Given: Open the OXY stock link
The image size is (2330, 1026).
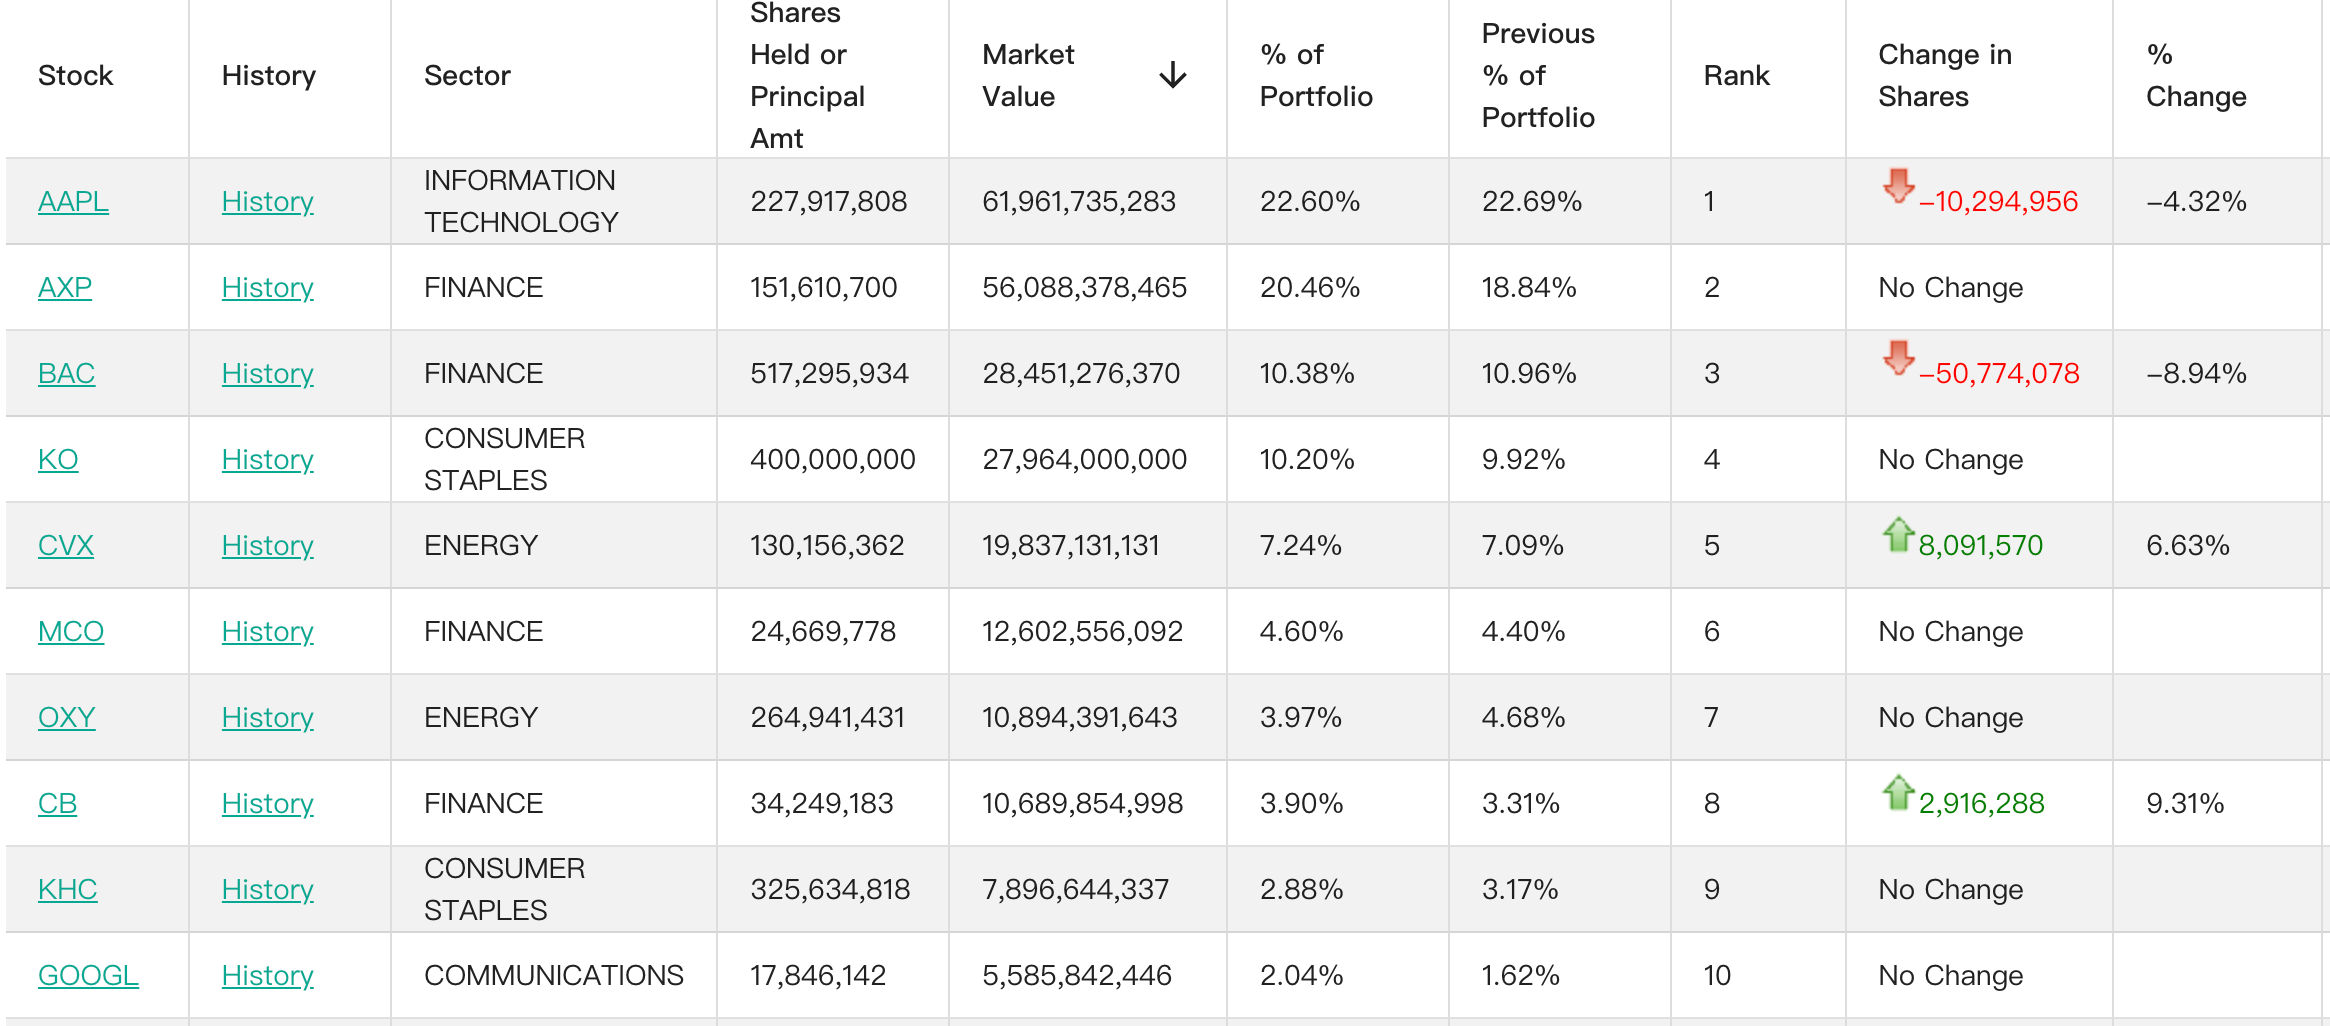Looking at the screenshot, I should [x=66, y=717].
